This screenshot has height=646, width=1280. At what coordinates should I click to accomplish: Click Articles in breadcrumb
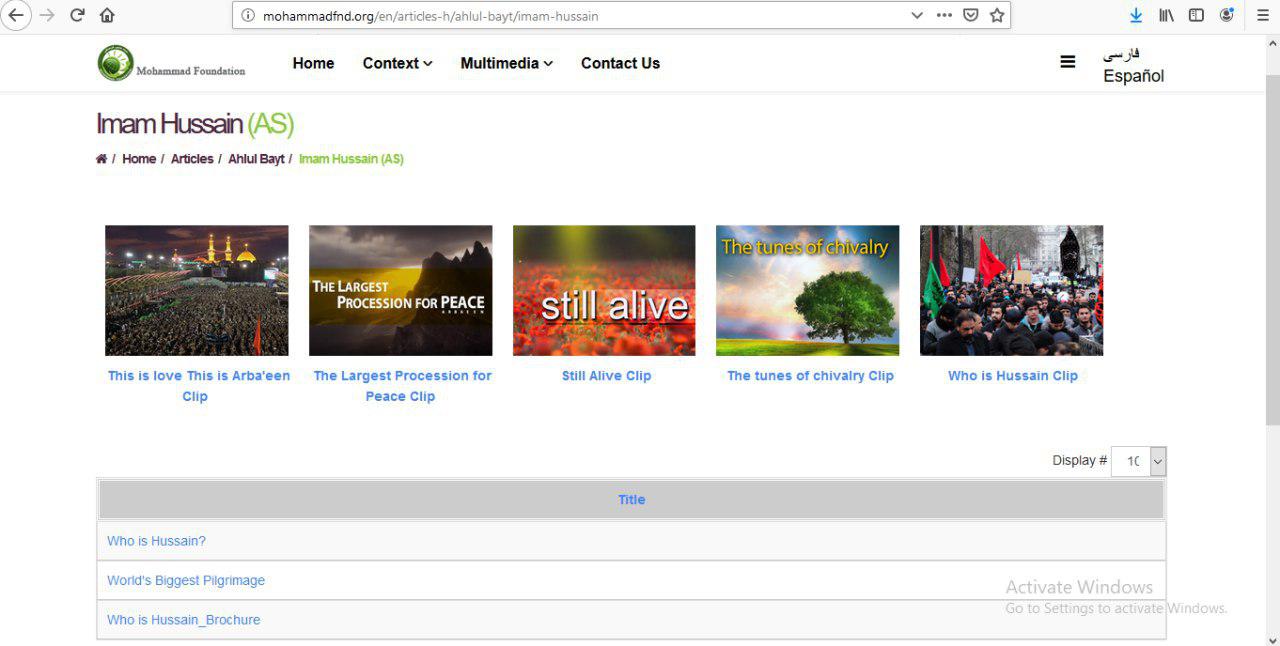[x=192, y=159]
